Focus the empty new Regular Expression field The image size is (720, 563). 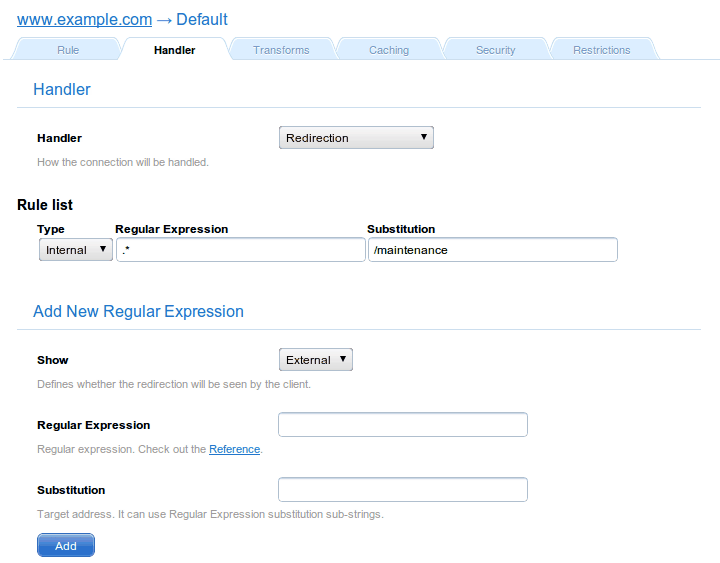[402, 425]
